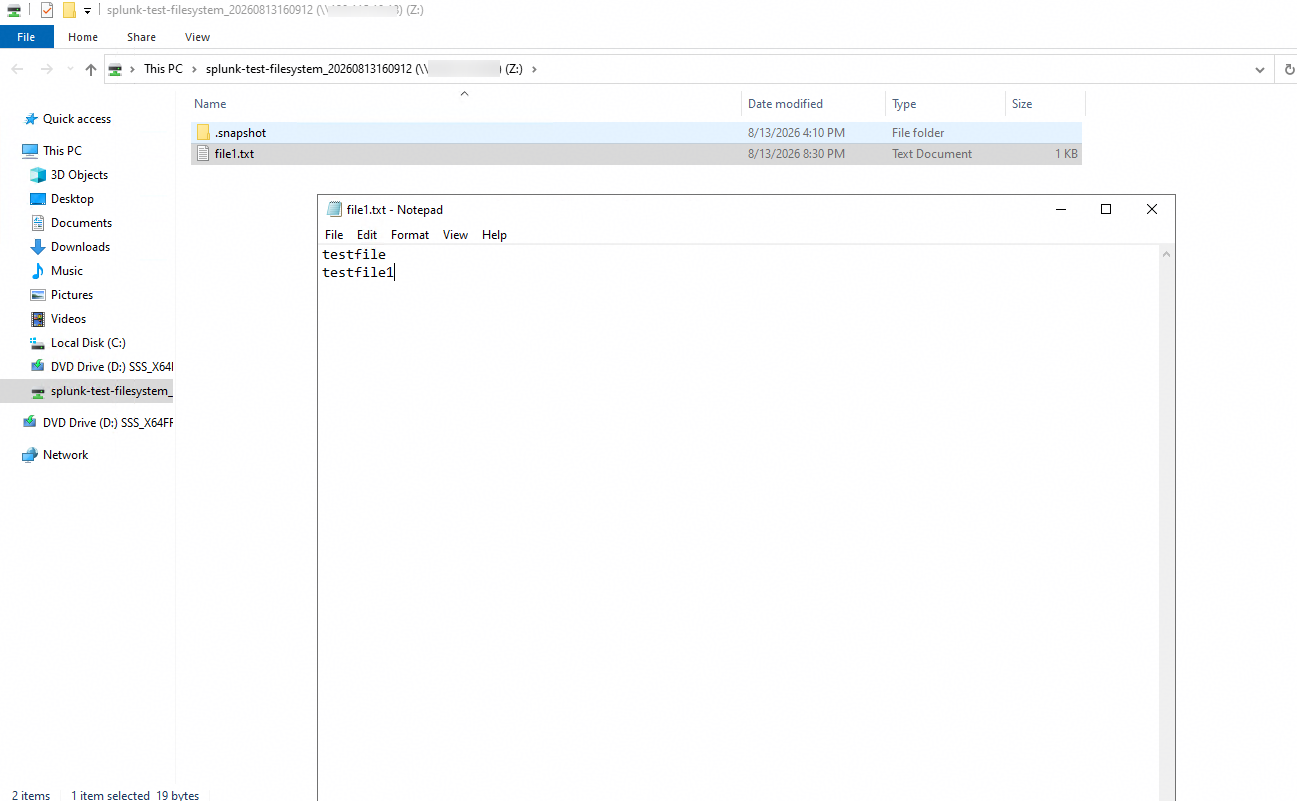
Task: Open Pictures via its sidebar icon
Action: pyautogui.click(x=38, y=295)
